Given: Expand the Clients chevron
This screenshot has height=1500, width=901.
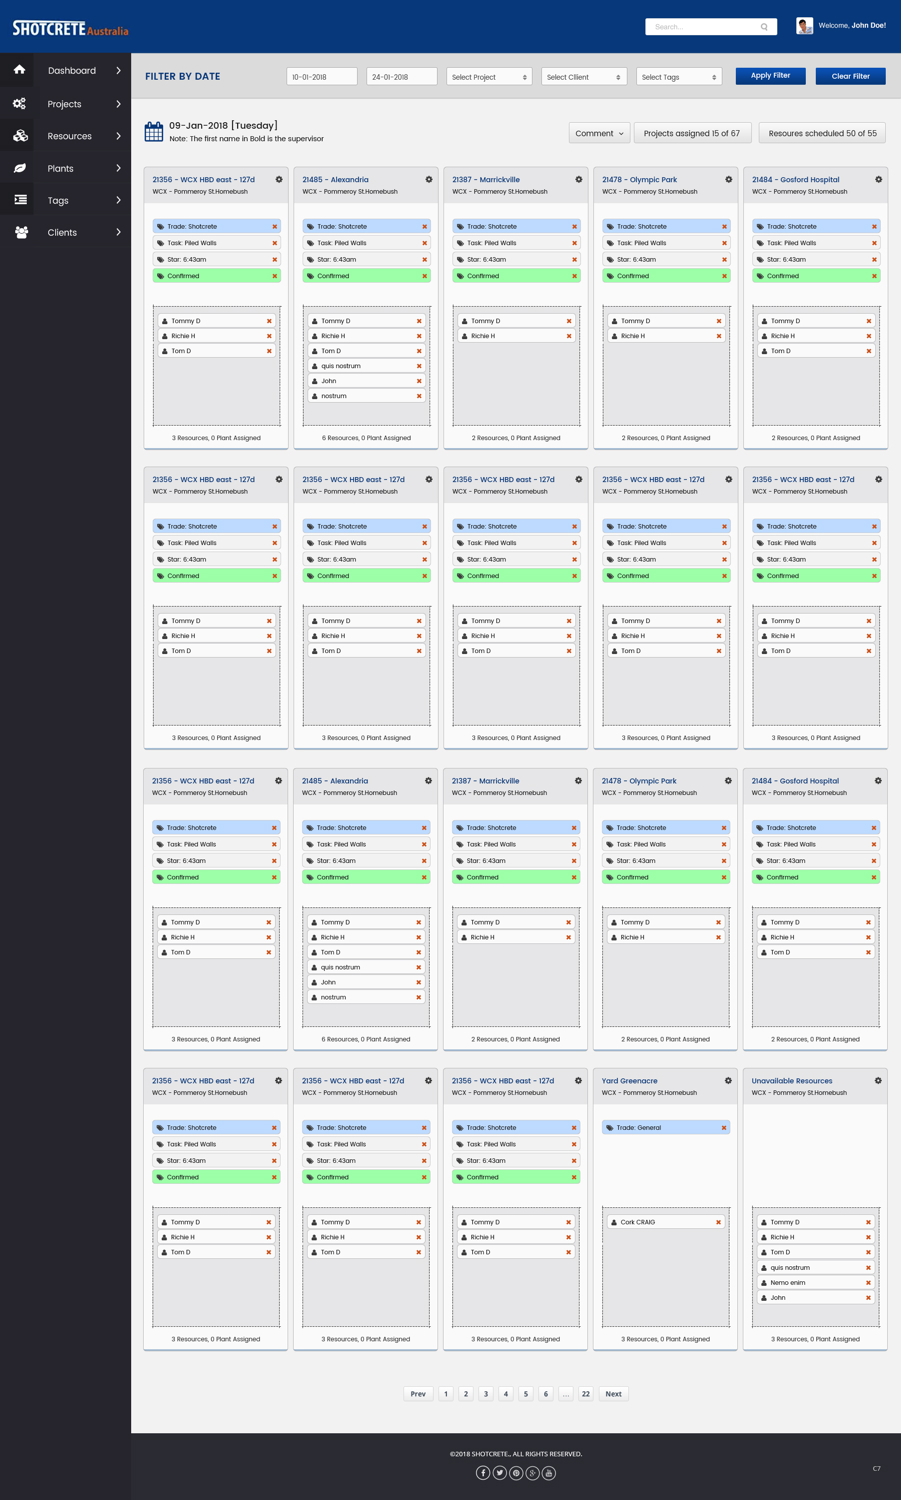Looking at the screenshot, I should pyautogui.click(x=118, y=232).
